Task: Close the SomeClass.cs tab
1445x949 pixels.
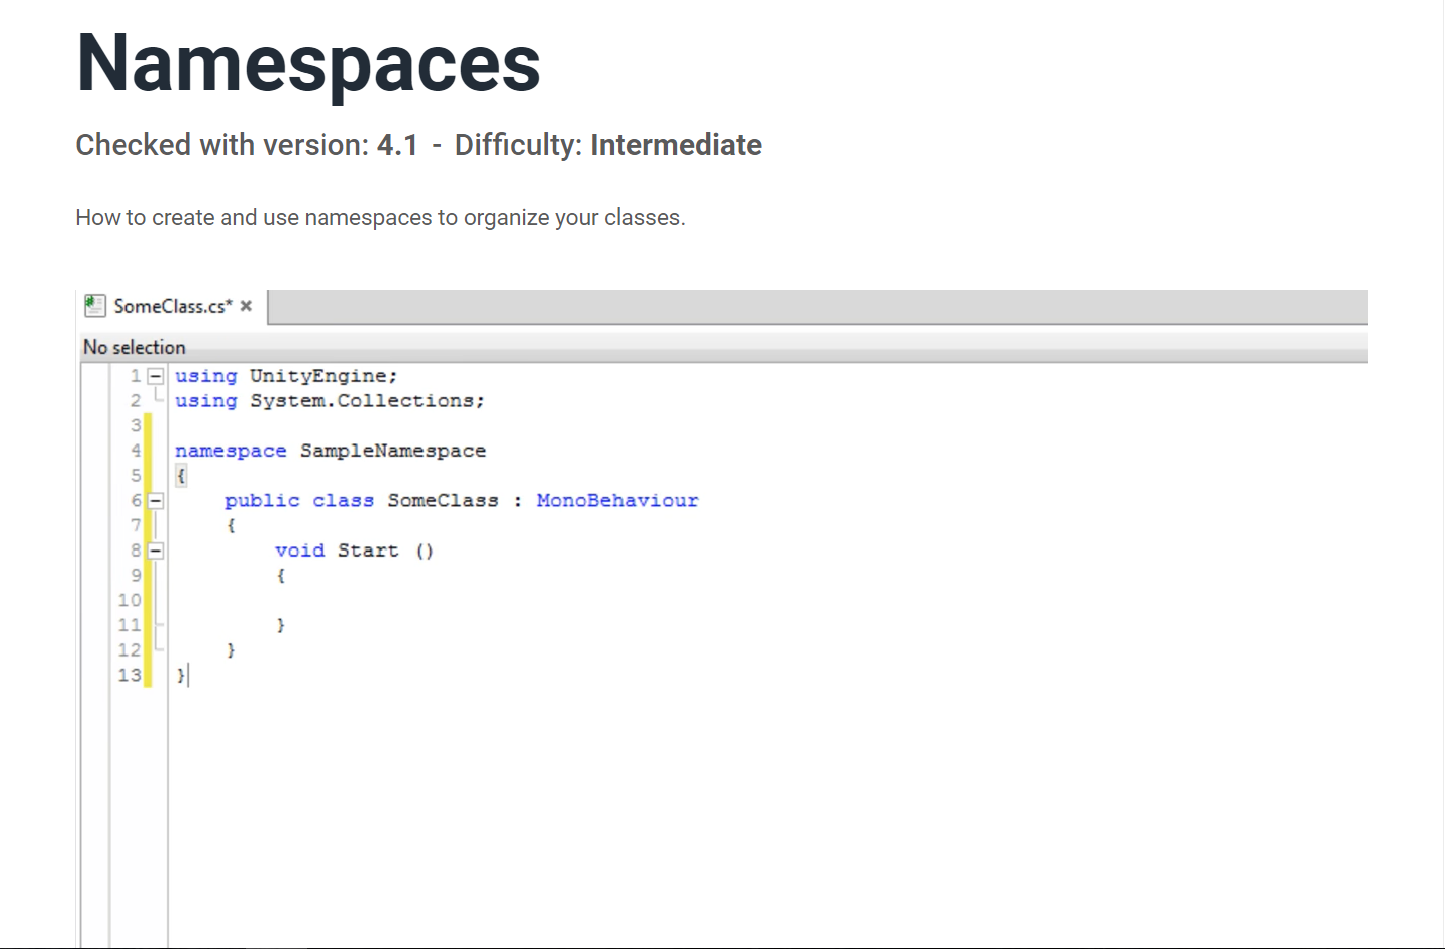Action: tap(246, 306)
